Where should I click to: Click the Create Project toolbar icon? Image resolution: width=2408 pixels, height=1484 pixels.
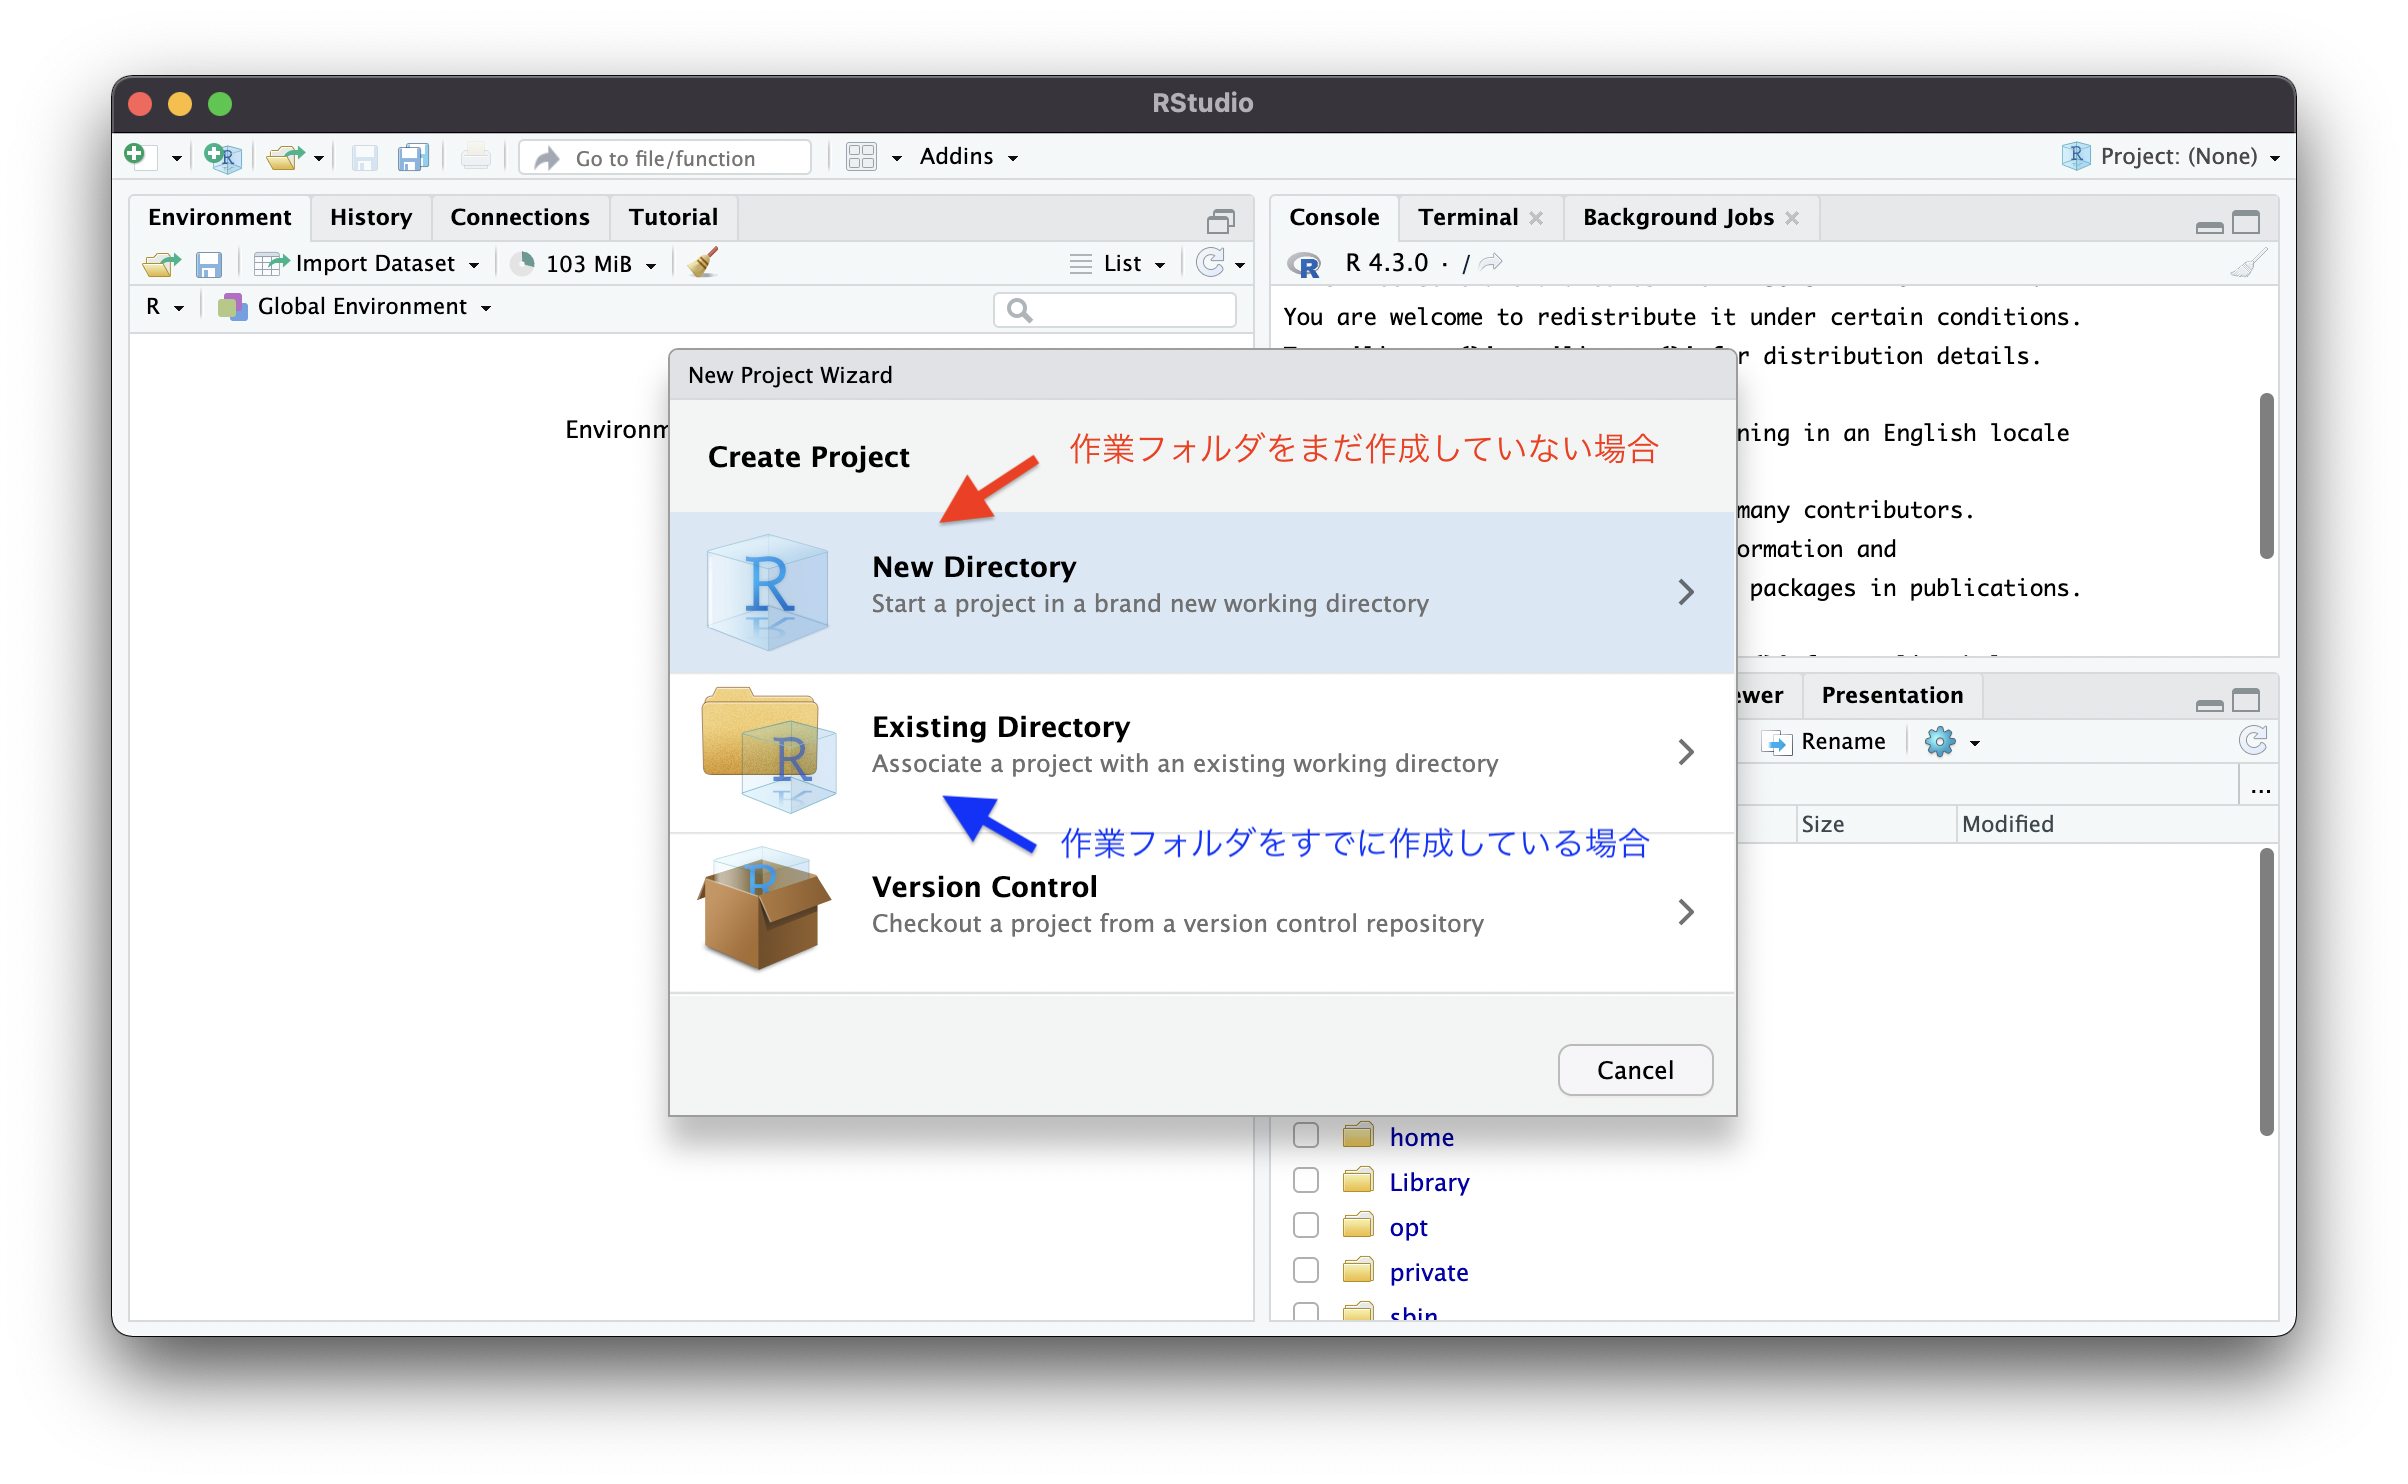point(222,157)
